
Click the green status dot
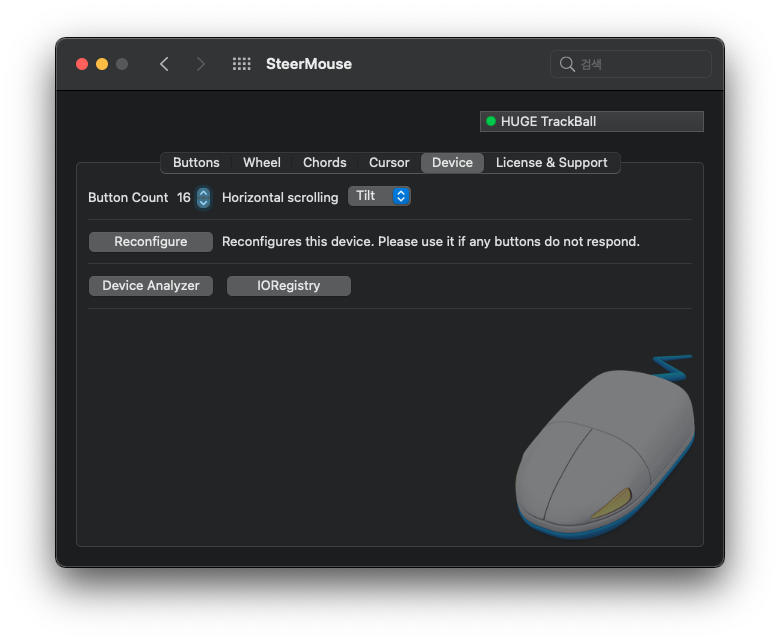point(491,121)
